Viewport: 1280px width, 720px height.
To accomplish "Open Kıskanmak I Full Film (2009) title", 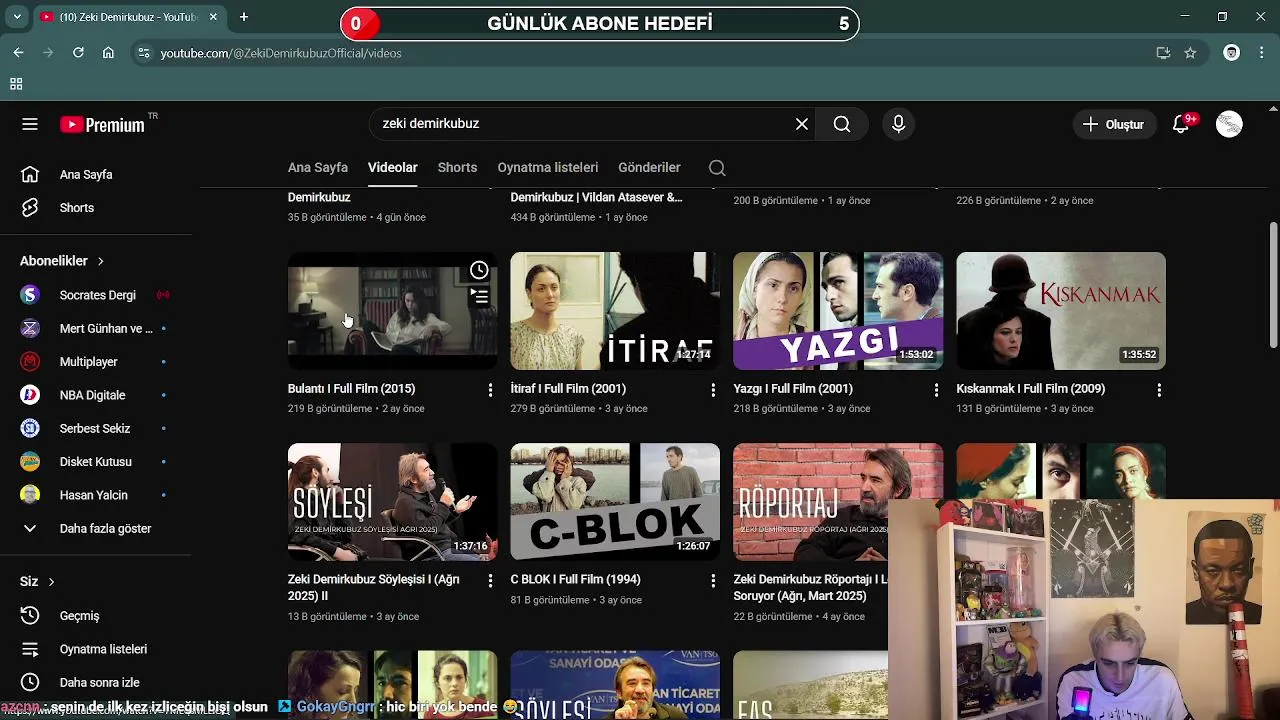I will (x=1030, y=389).
